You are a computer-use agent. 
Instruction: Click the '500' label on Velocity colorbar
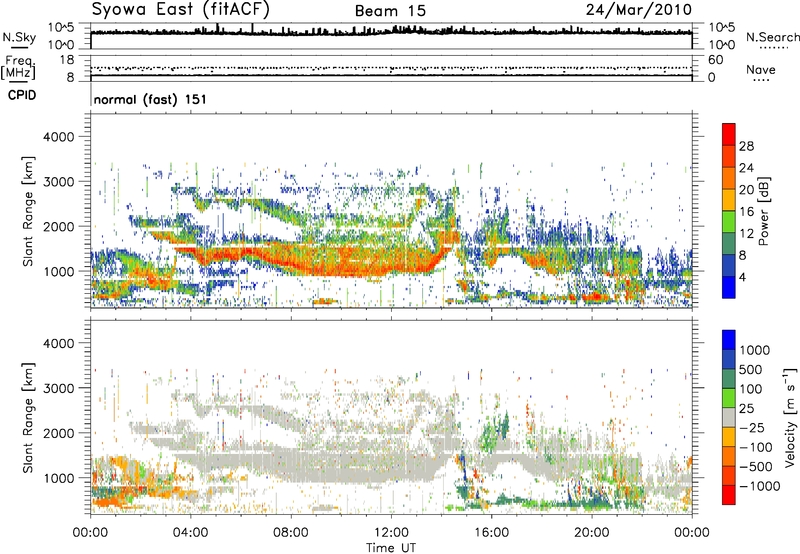point(753,369)
